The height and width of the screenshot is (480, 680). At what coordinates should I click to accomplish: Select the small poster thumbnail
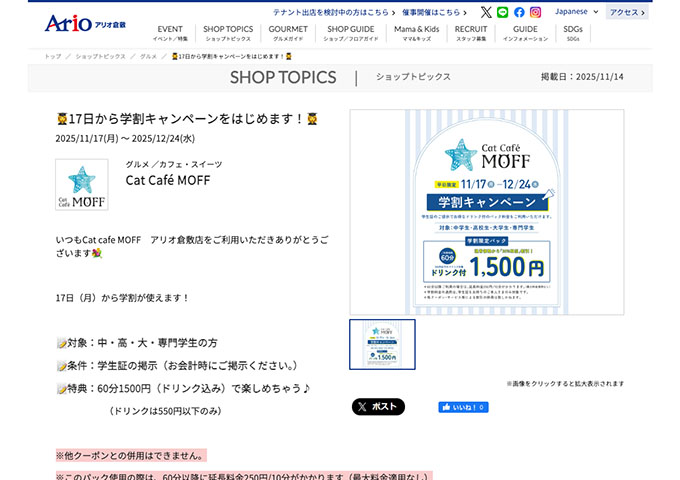click(x=382, y=345)
